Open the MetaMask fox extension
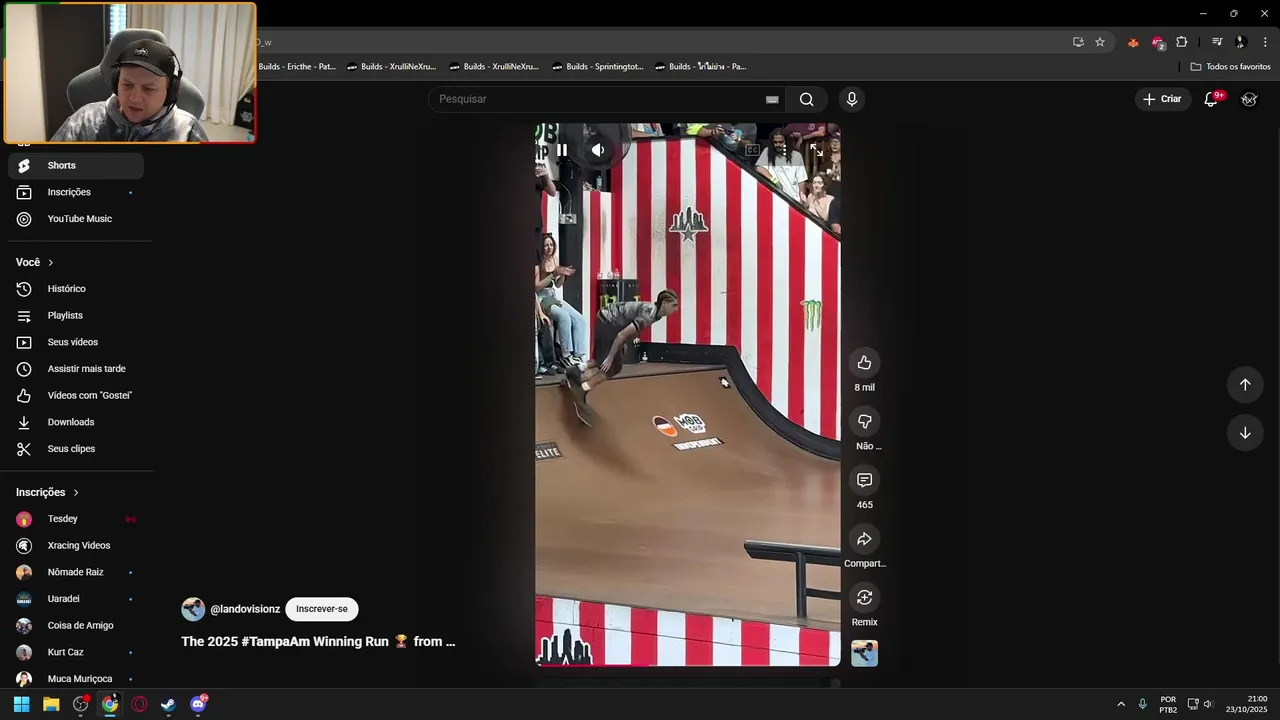This screenshot has height=720, width=1280. click(1133, 42)
